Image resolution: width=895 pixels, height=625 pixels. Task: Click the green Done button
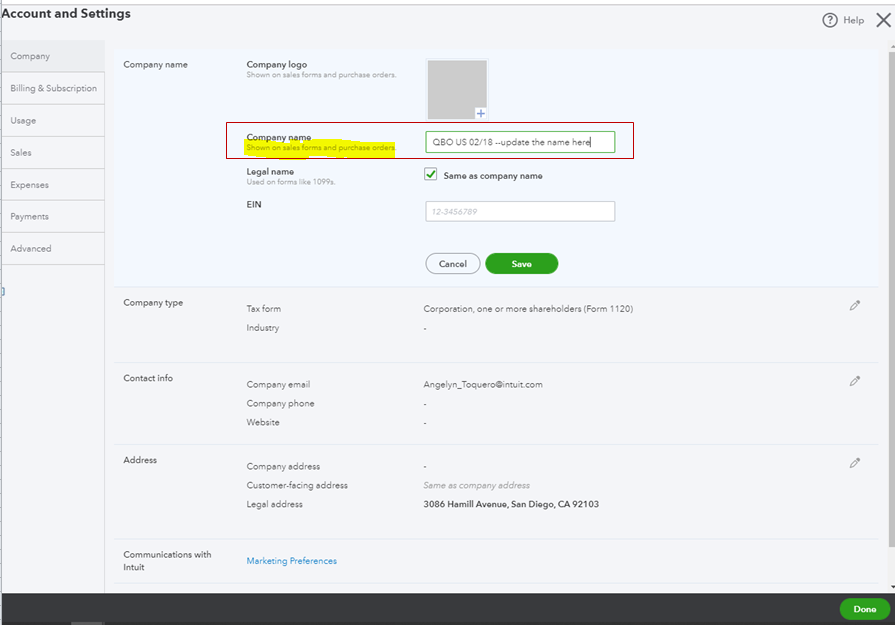click(x=864, y=609)
